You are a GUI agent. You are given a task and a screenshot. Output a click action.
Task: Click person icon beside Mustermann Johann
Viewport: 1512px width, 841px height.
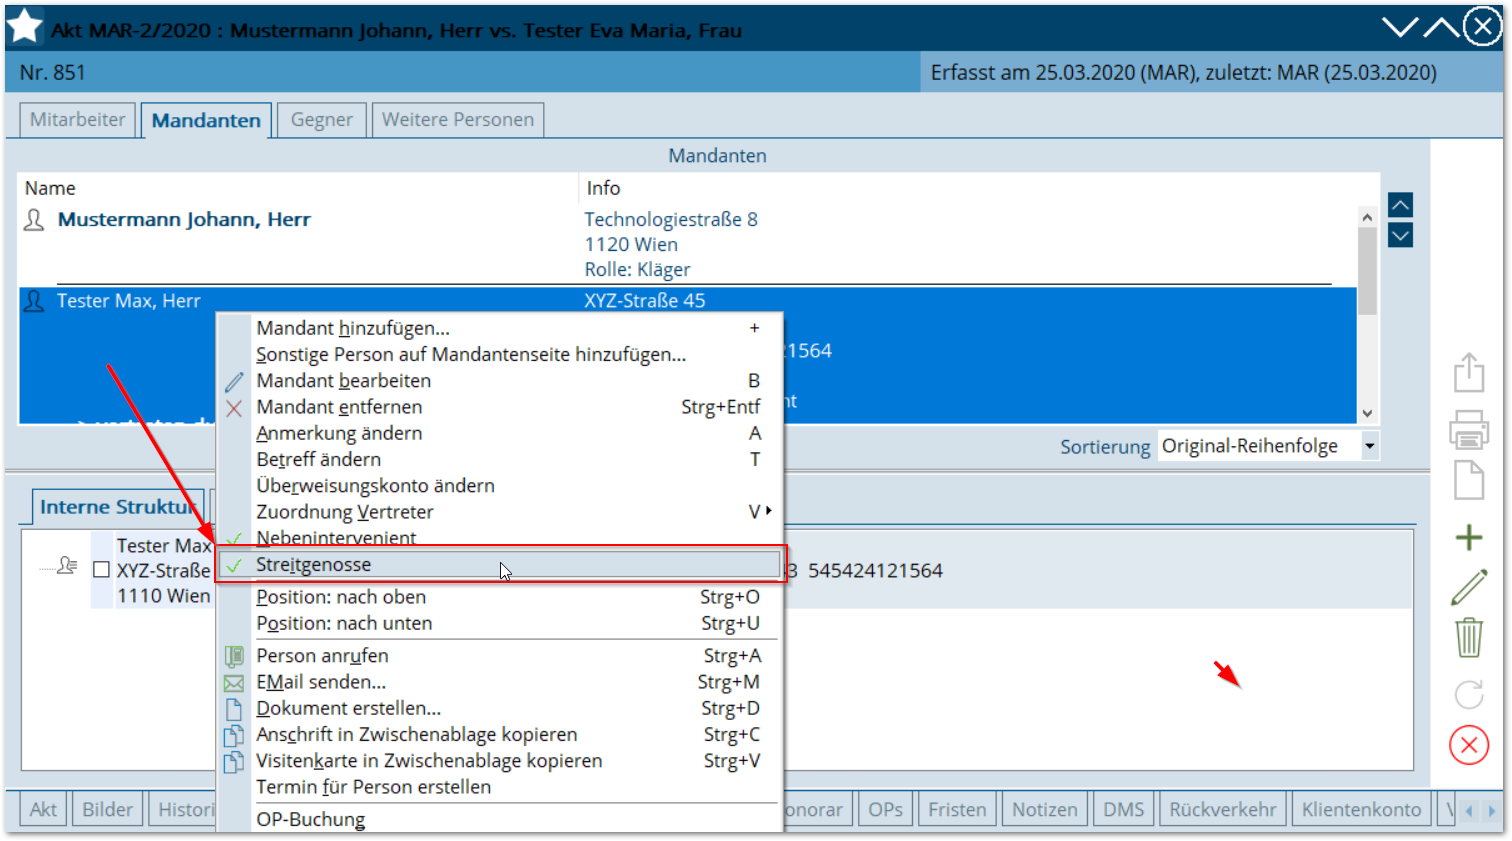coord(34,220)
